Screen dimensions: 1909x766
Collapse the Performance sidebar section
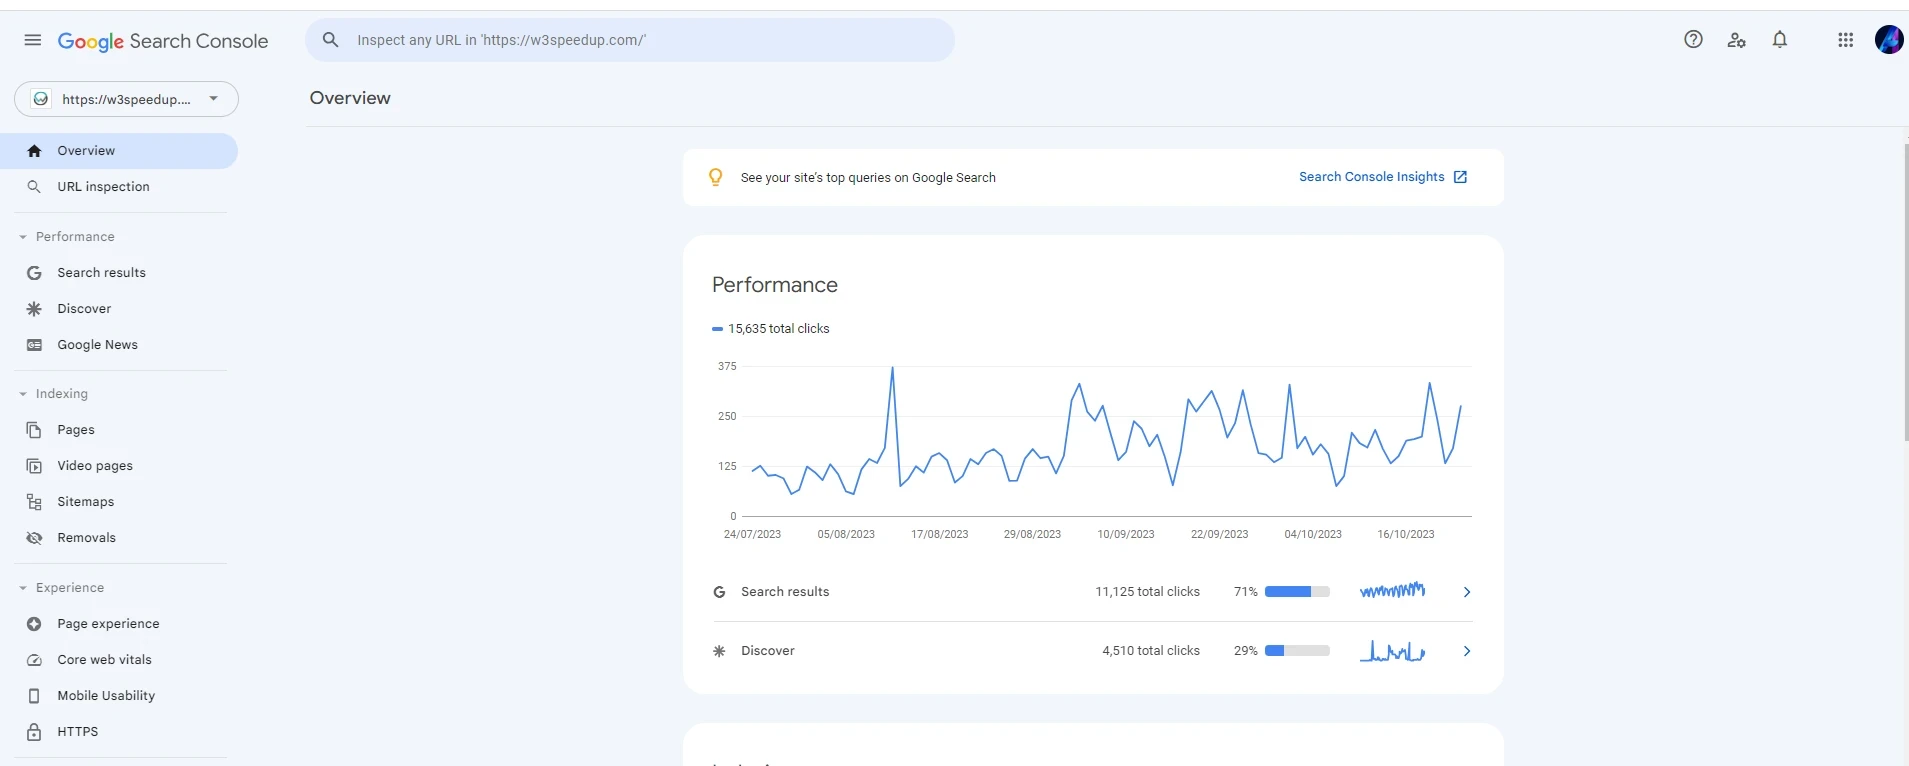tap(23, 237)
